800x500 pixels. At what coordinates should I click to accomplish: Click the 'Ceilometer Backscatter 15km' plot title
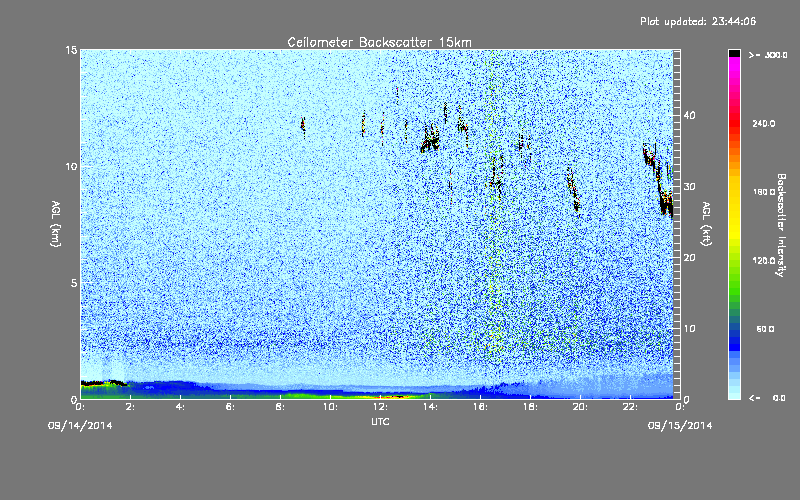[x=379, y=42]
